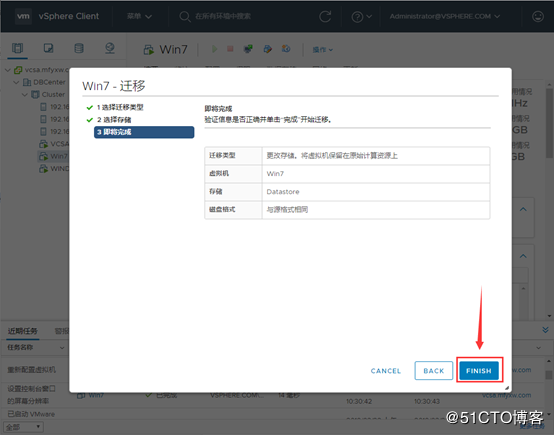Focus the global search field
Viewport: 554px width, 435px height.
[223, 16]
